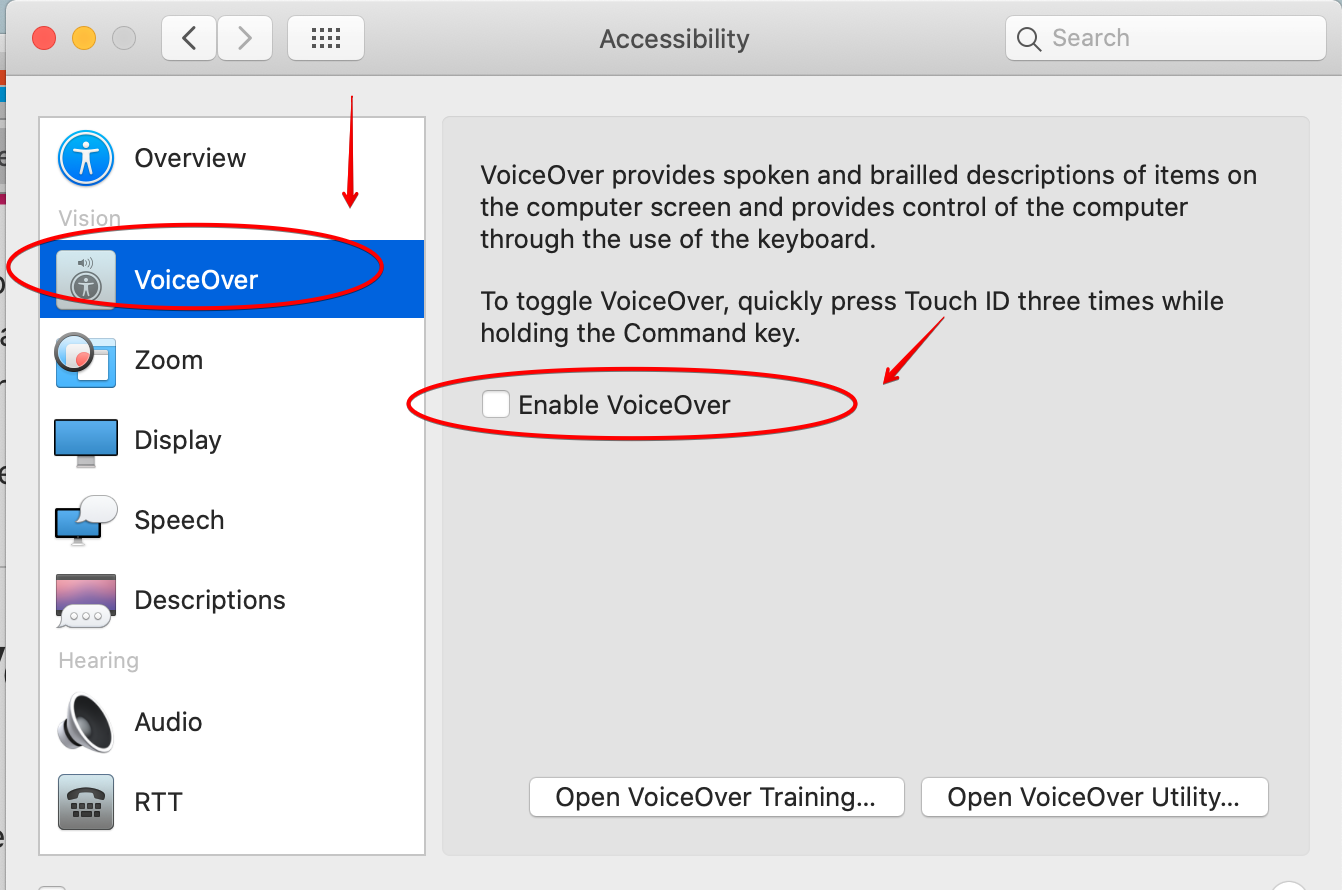Viewport: 1342px width, 890px height.
Task: Select the VoiceOver icon in sidebar
Action: coord(86,279)
